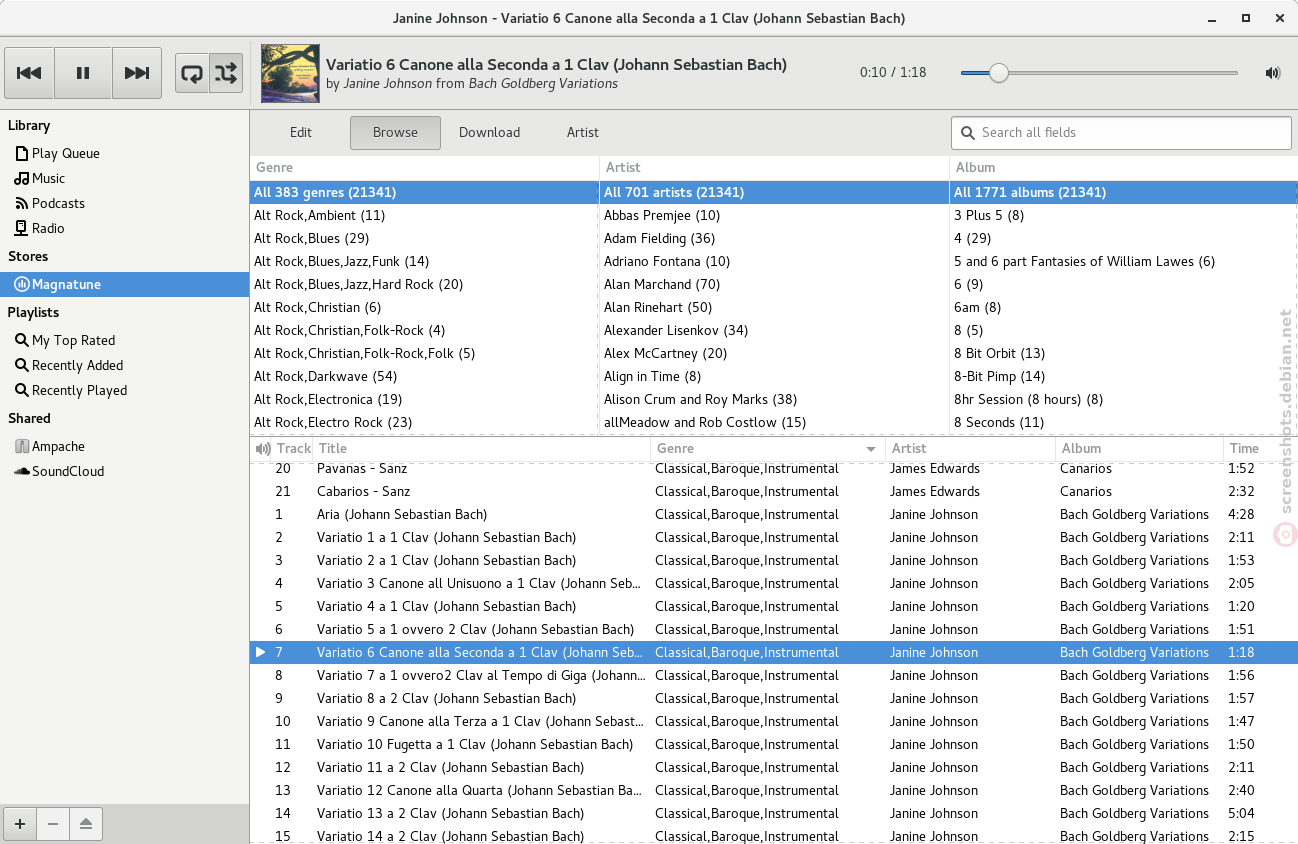Mute via the volume speaker icon

click(1272, 72)
